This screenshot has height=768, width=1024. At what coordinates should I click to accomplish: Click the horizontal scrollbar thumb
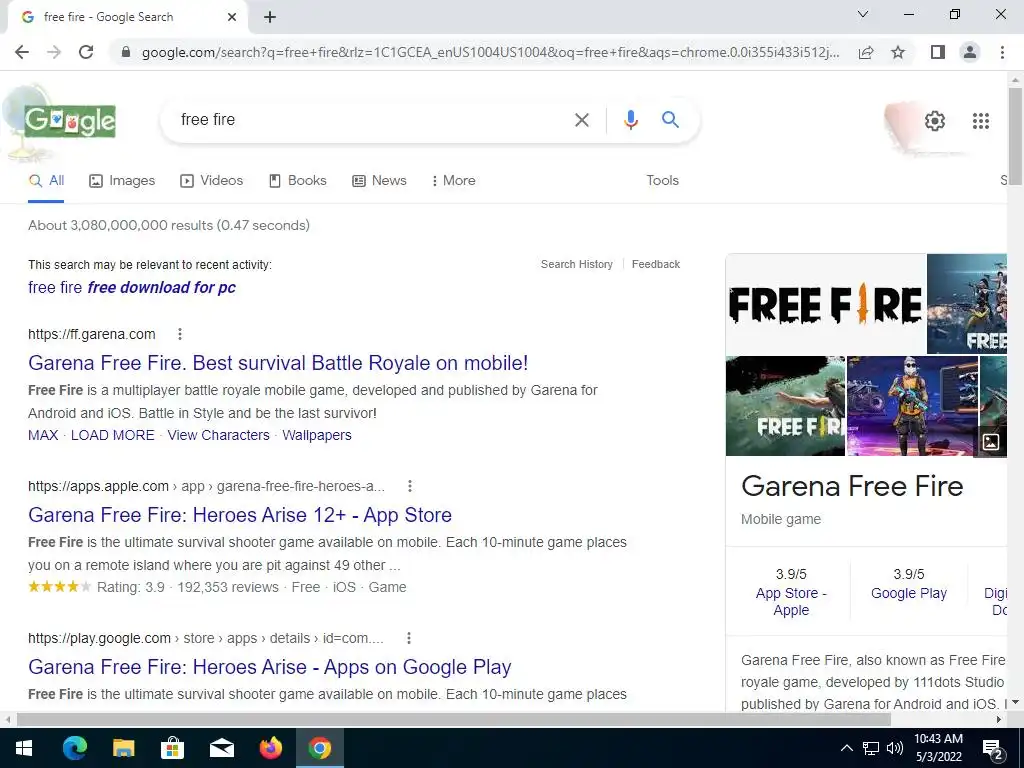coord(453,720)
